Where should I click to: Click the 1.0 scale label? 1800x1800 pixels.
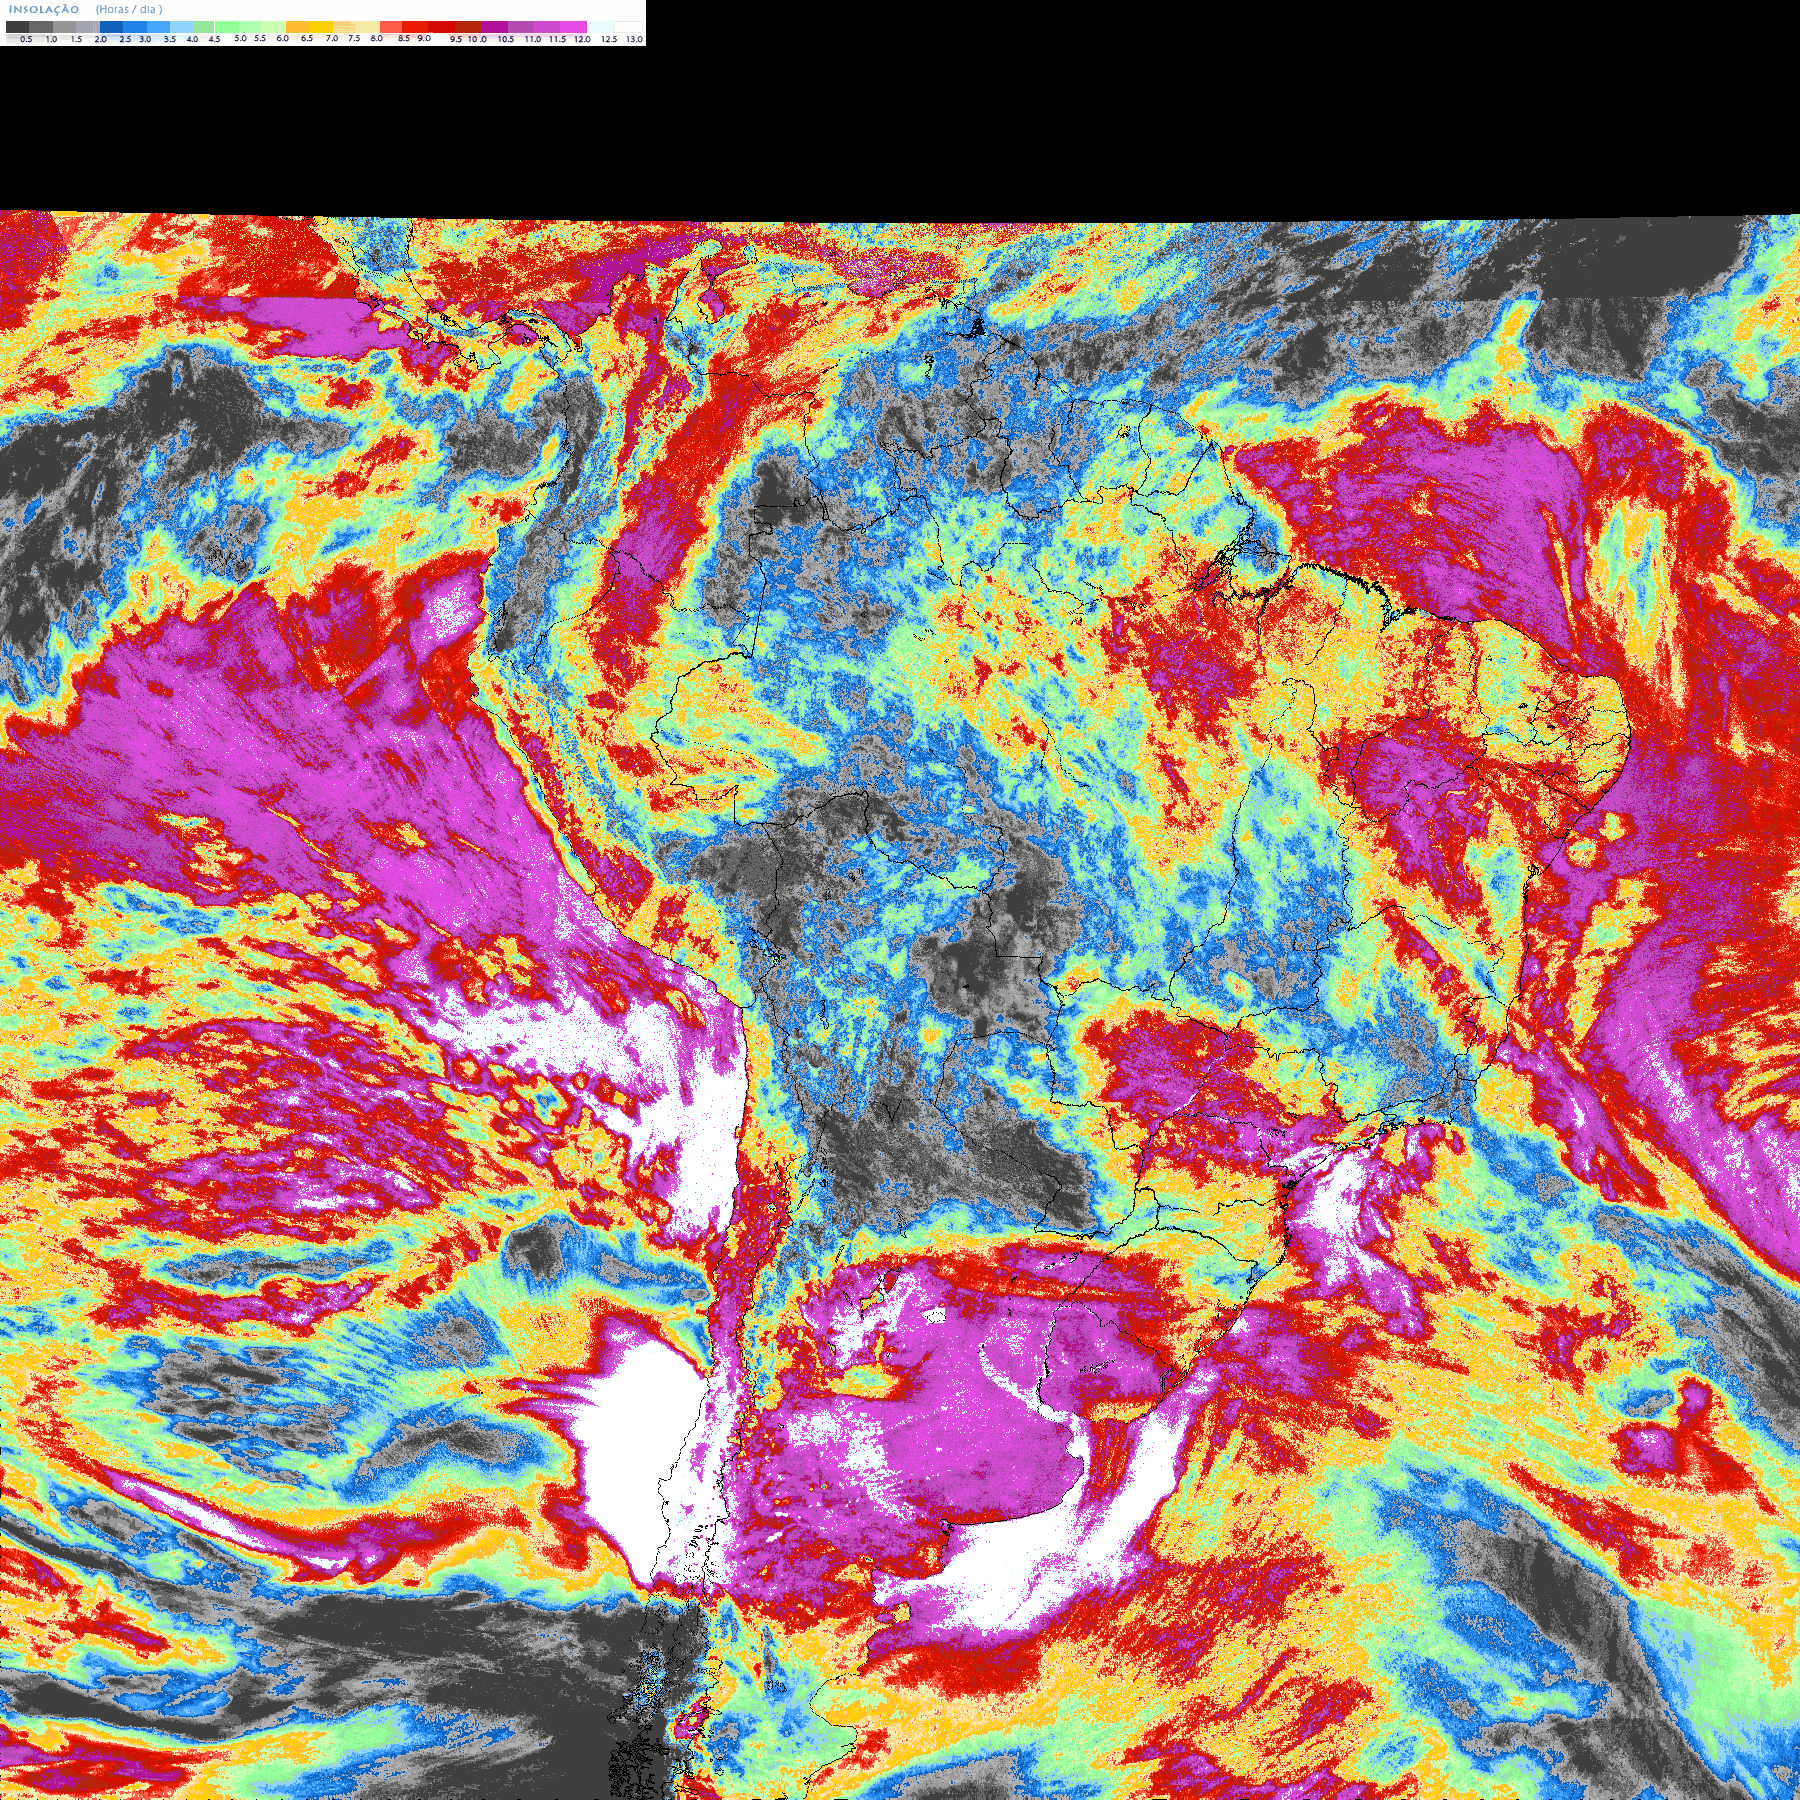click(x=51, y=39)
